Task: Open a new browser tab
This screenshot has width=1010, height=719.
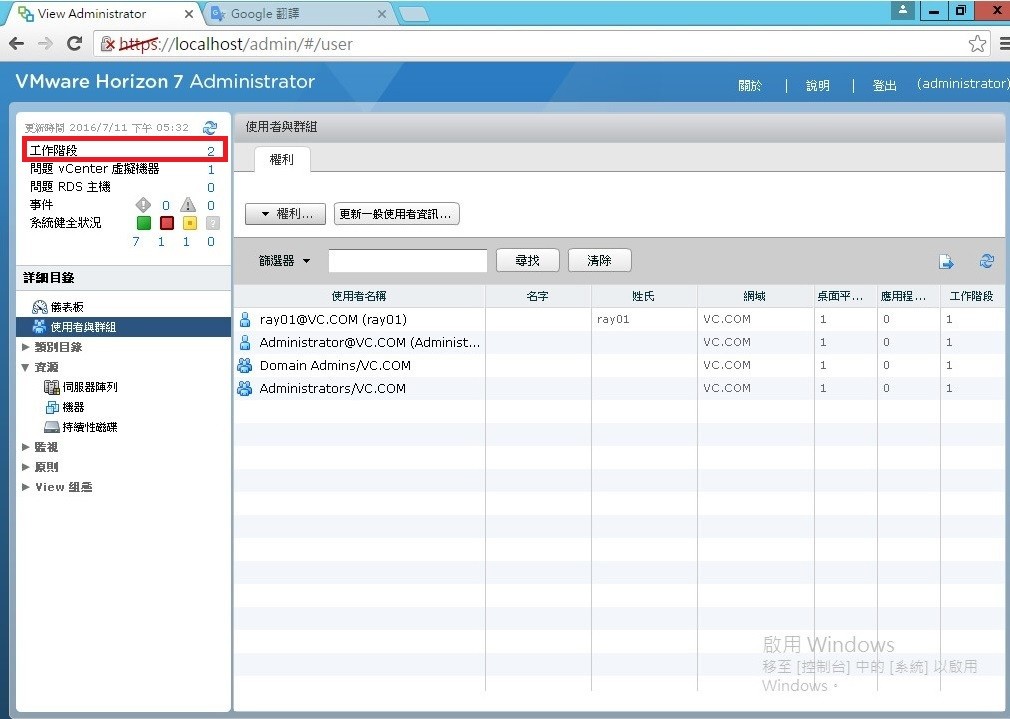Action: [414, 14]
